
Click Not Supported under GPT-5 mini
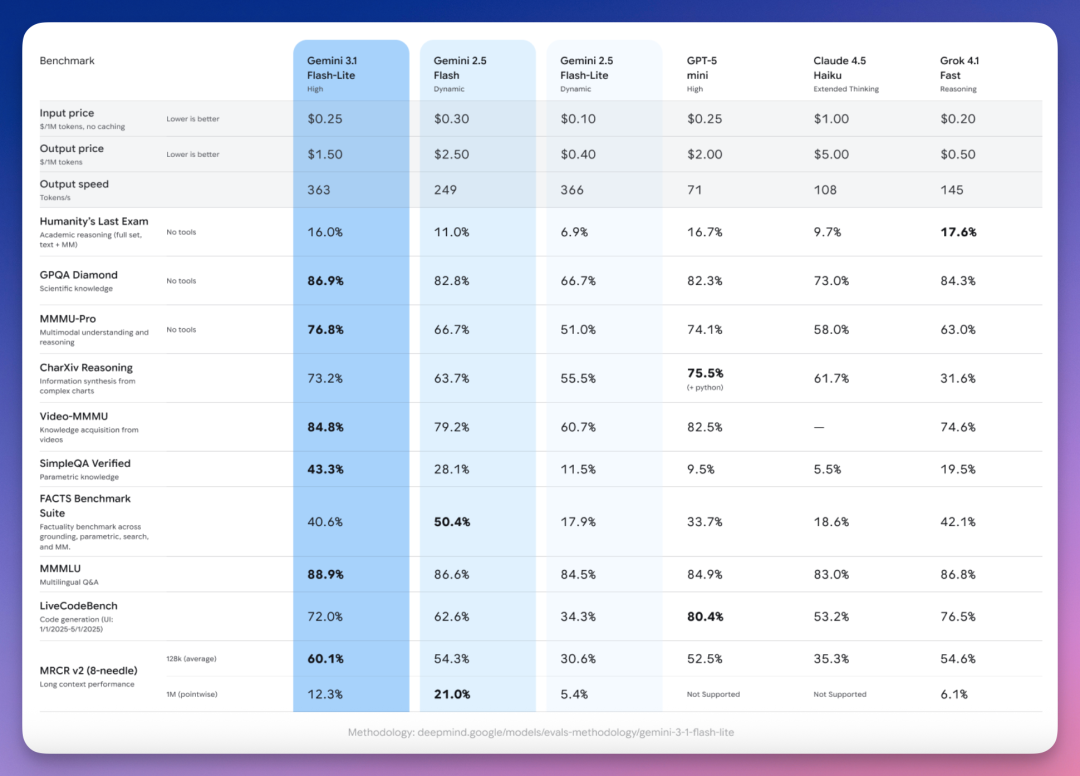pyautogui.click(x=713, y=694)
